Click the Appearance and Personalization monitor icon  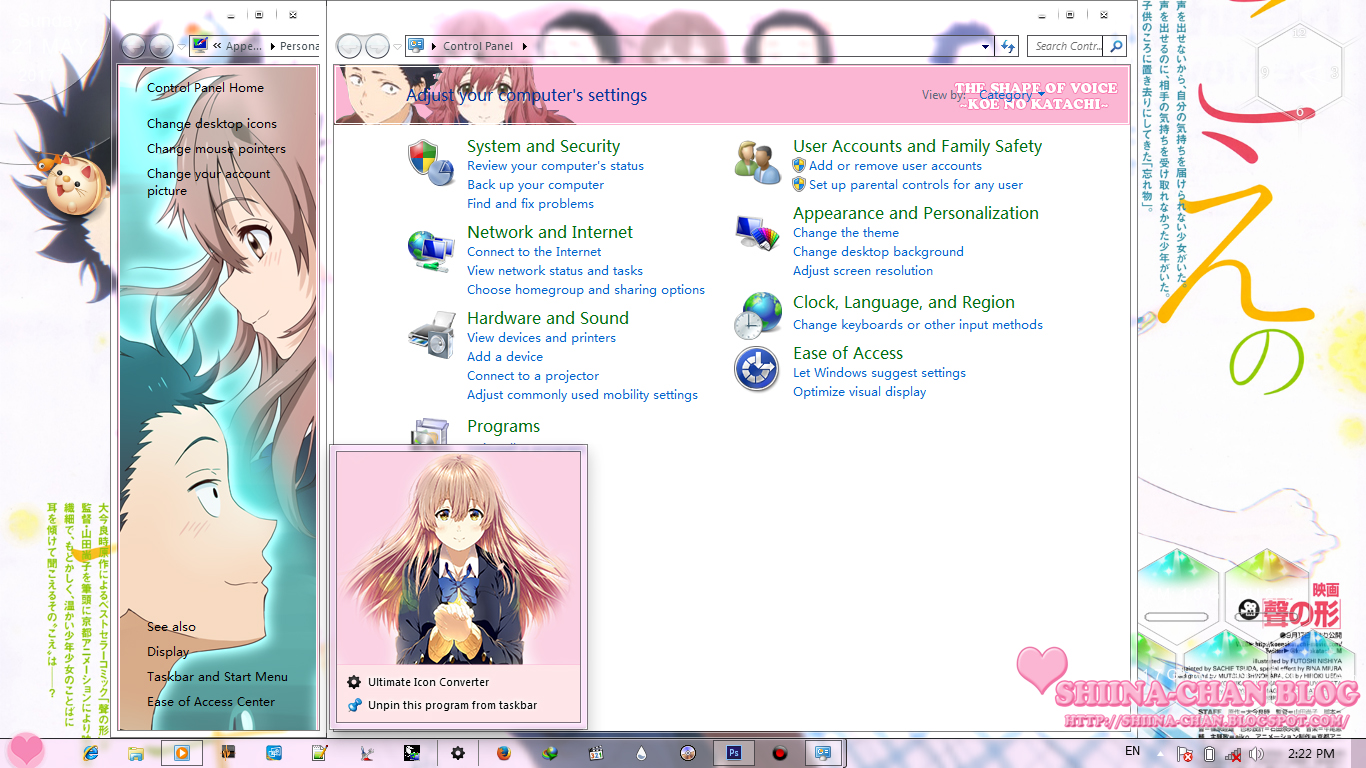[757, 232]
